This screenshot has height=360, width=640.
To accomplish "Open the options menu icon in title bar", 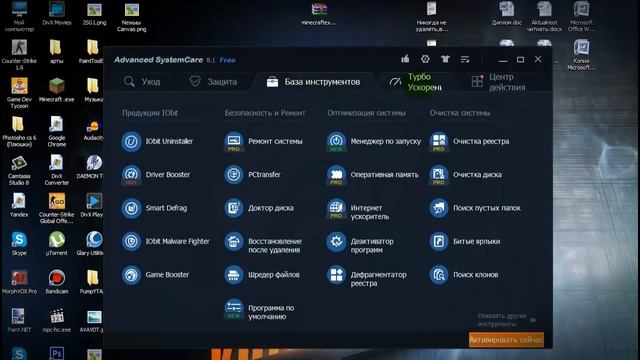I will point(465,60).
